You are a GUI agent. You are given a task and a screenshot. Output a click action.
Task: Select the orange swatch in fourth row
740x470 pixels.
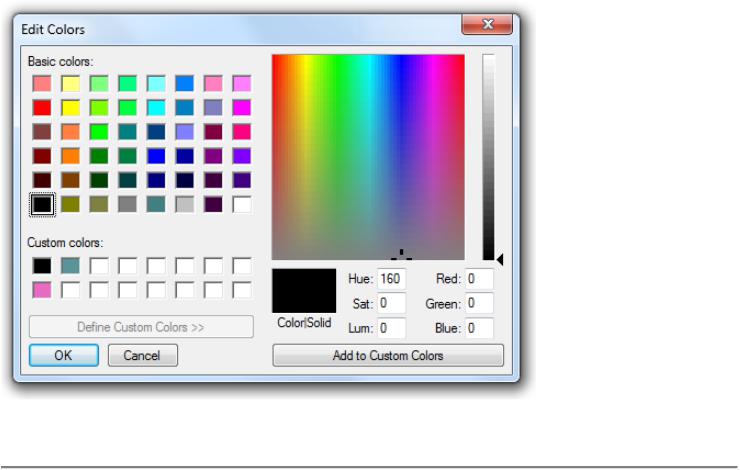pyautogui.click(x=70, y=156)
